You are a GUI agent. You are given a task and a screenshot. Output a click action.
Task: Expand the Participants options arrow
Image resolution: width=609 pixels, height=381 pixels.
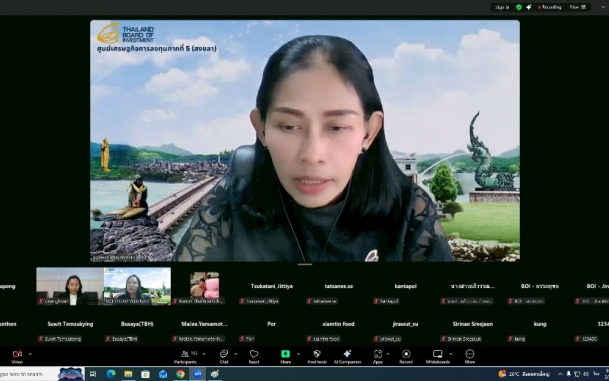point(204,354)
